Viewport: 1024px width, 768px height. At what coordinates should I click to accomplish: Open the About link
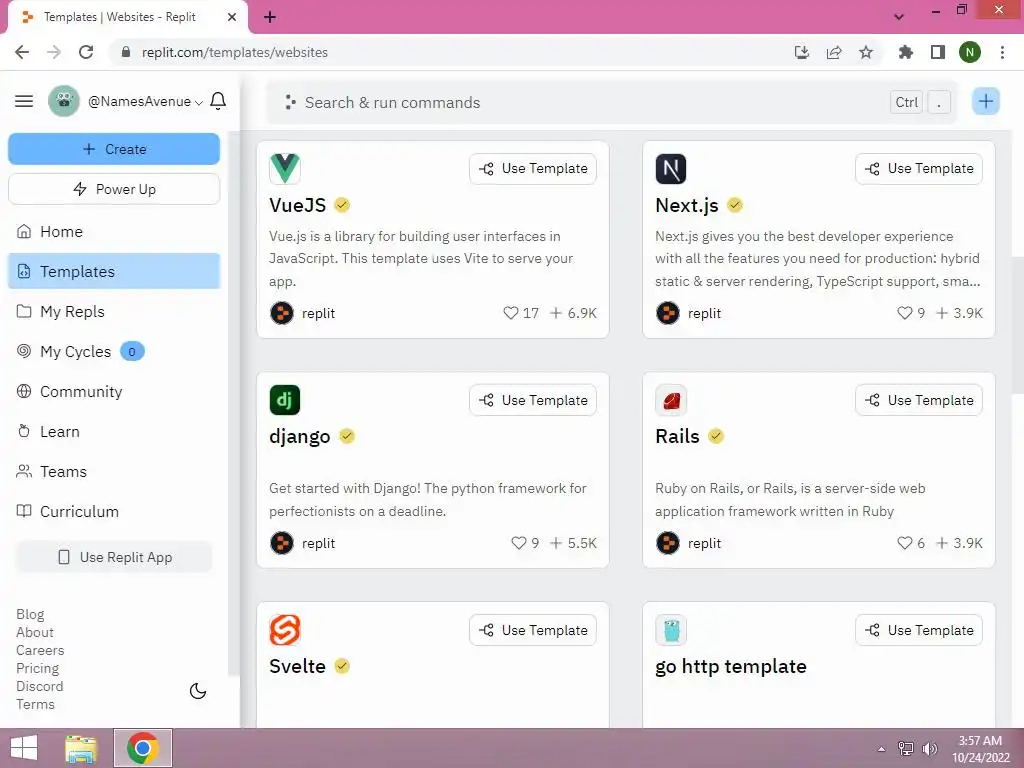click(35, 632)
